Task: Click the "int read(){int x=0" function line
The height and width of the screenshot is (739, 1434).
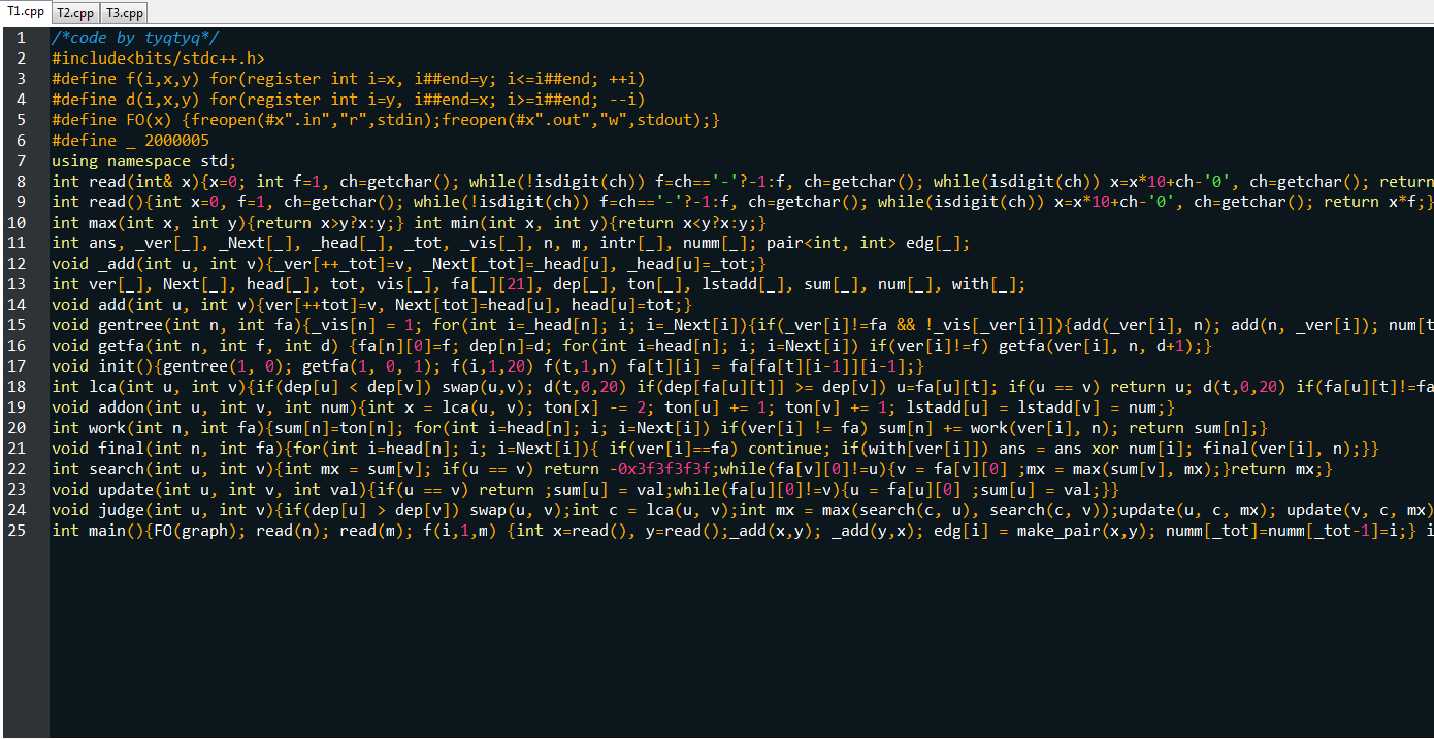Action: [x=743, y=202]
